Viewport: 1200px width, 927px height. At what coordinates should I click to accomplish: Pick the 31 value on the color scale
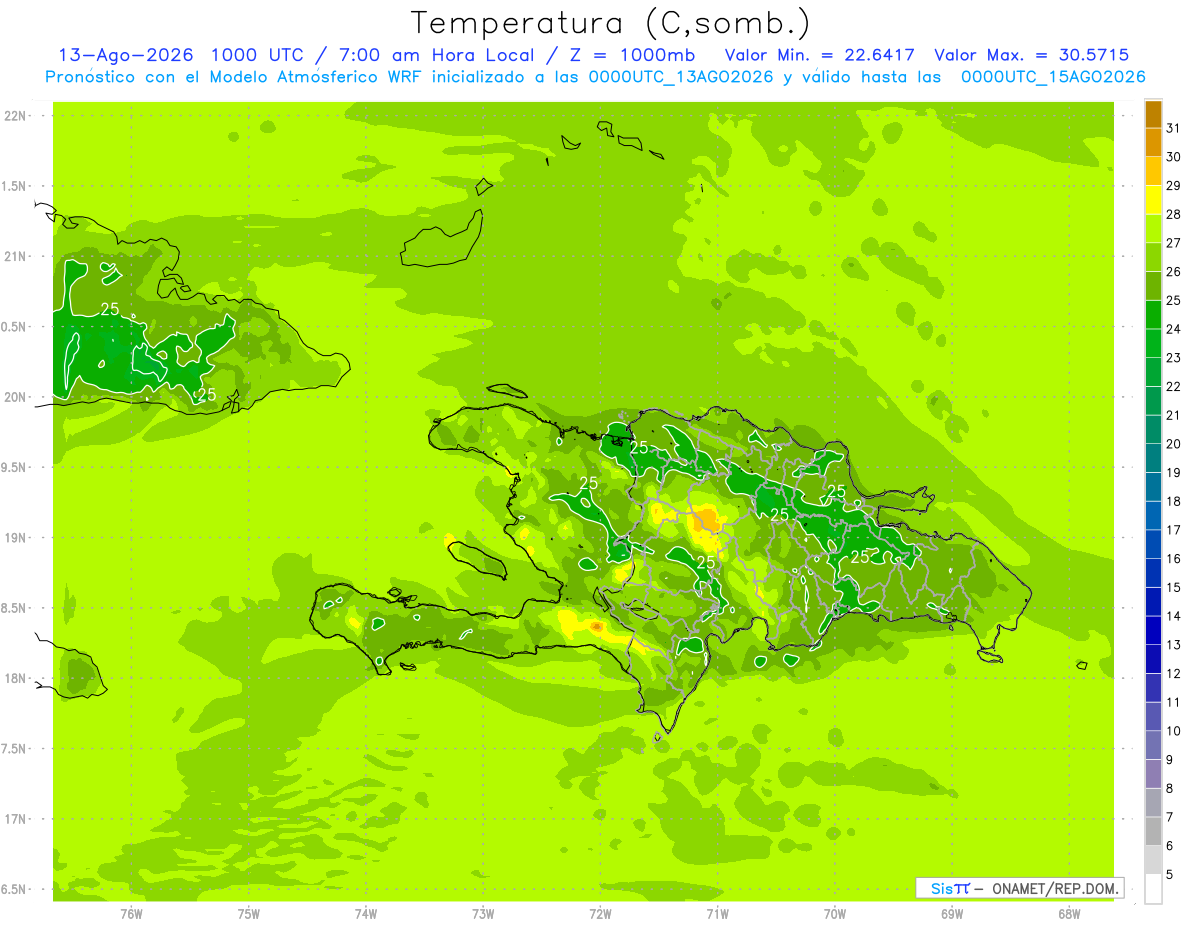coord(1173,128)
